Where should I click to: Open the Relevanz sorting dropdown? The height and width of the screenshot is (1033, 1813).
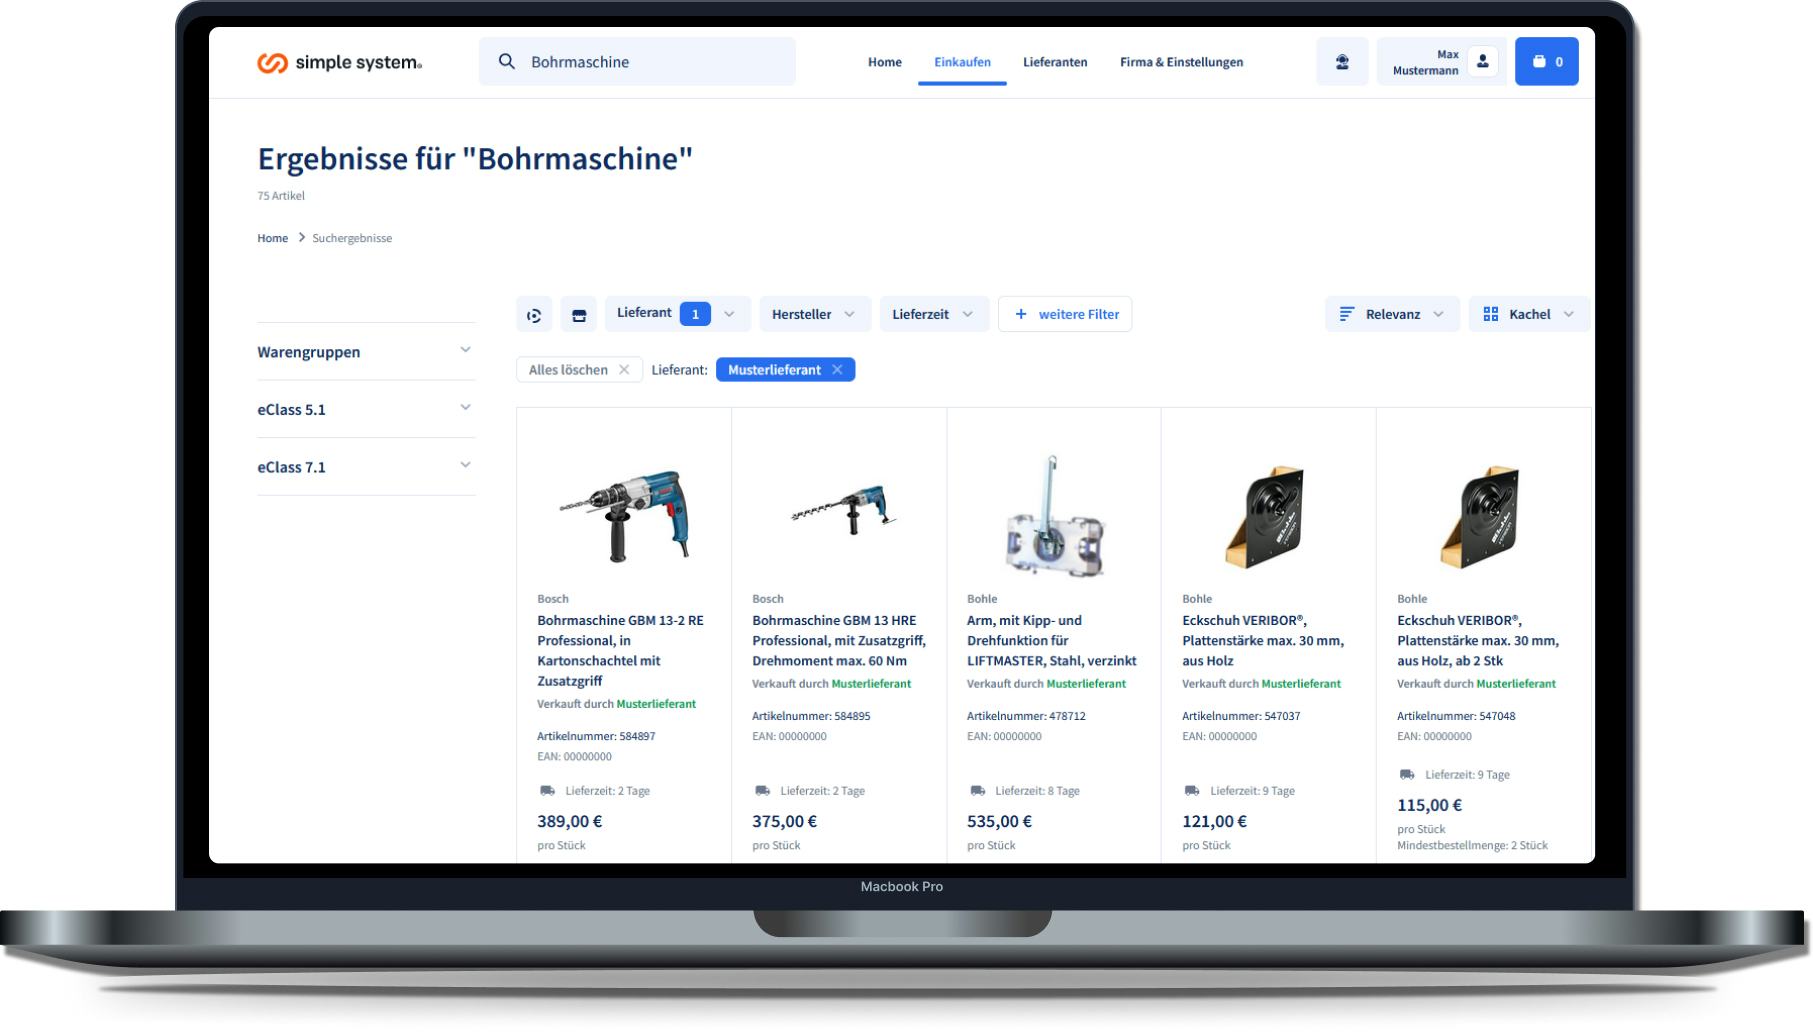(1390, 313)
